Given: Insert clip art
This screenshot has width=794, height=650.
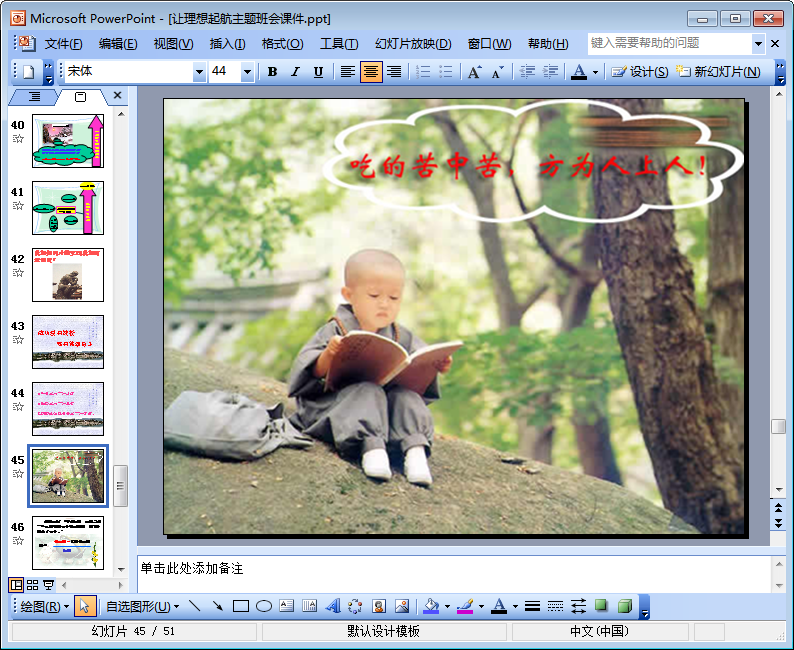Looking at the screenshot, I should tap(379, 606).
